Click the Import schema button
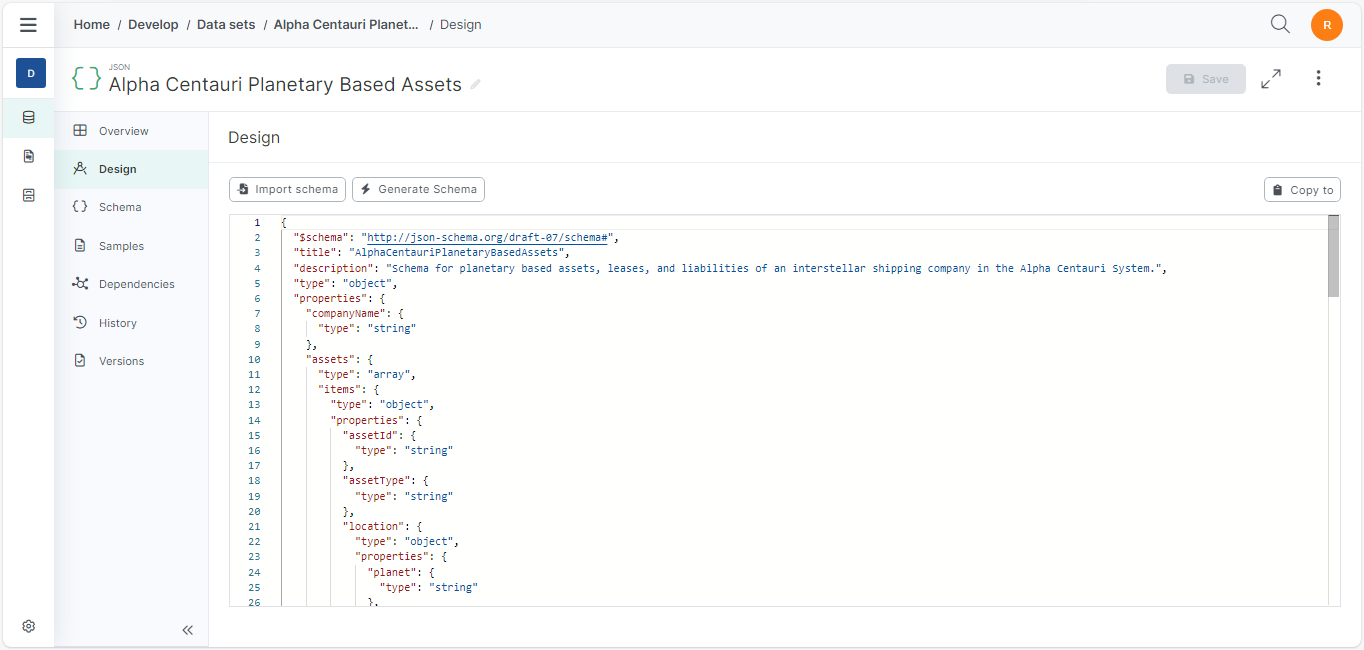The width and height of the screenshot is (1364, 650). point(288,189)
